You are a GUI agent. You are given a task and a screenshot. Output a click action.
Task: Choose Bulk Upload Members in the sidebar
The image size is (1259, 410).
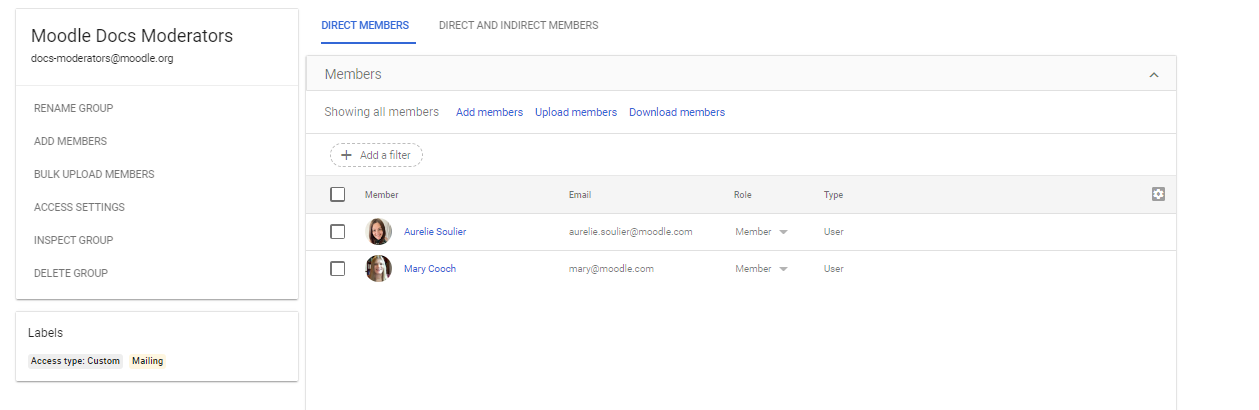click(x=94, y=174)
